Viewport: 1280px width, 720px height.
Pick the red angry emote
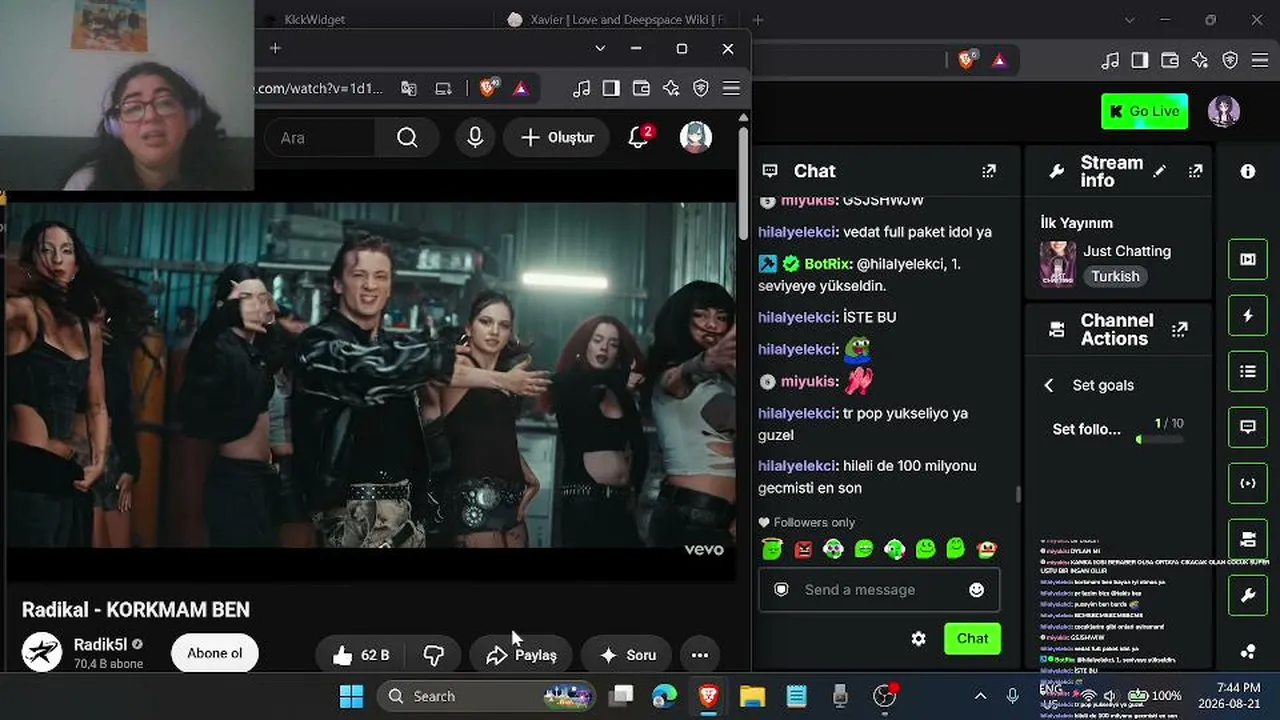[x=803, y=548]
